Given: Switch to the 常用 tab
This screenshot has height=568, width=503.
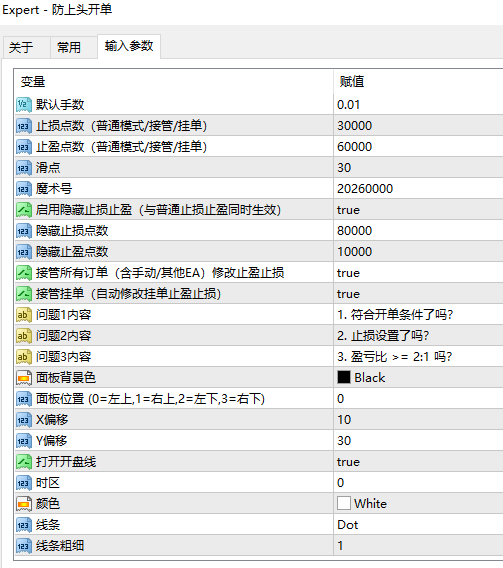Looking at the screenshot, I should click(x=69, y=47).
